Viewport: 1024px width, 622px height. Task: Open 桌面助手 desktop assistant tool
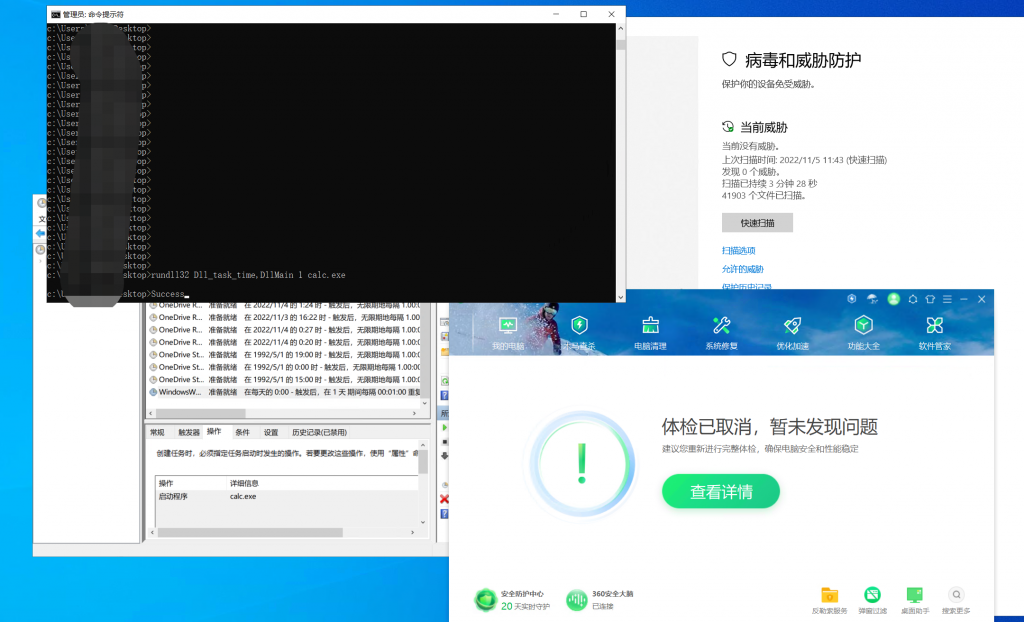[915, 600]
